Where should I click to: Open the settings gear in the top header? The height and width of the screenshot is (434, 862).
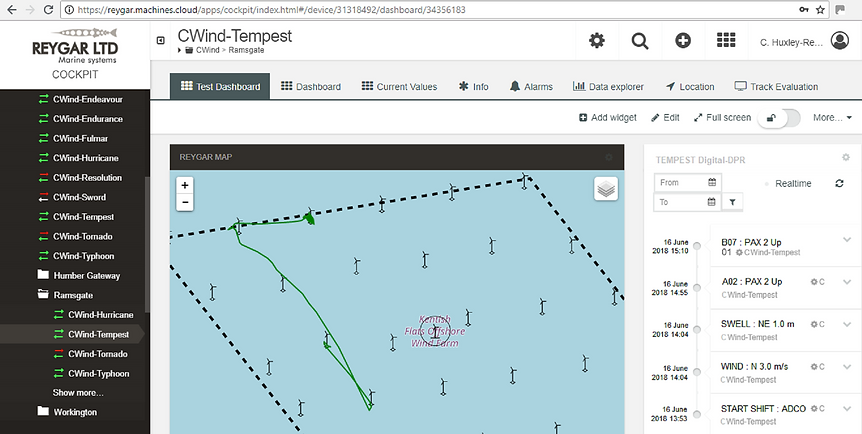tap(597, 41)
